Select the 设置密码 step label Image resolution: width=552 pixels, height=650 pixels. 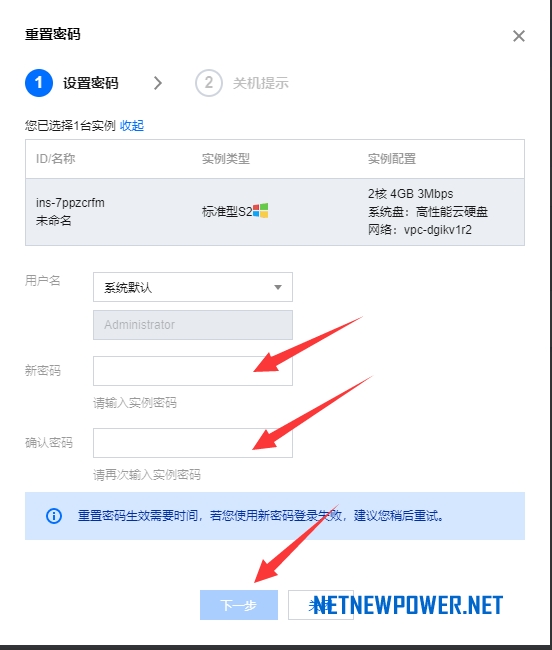[x=91, y=83]
